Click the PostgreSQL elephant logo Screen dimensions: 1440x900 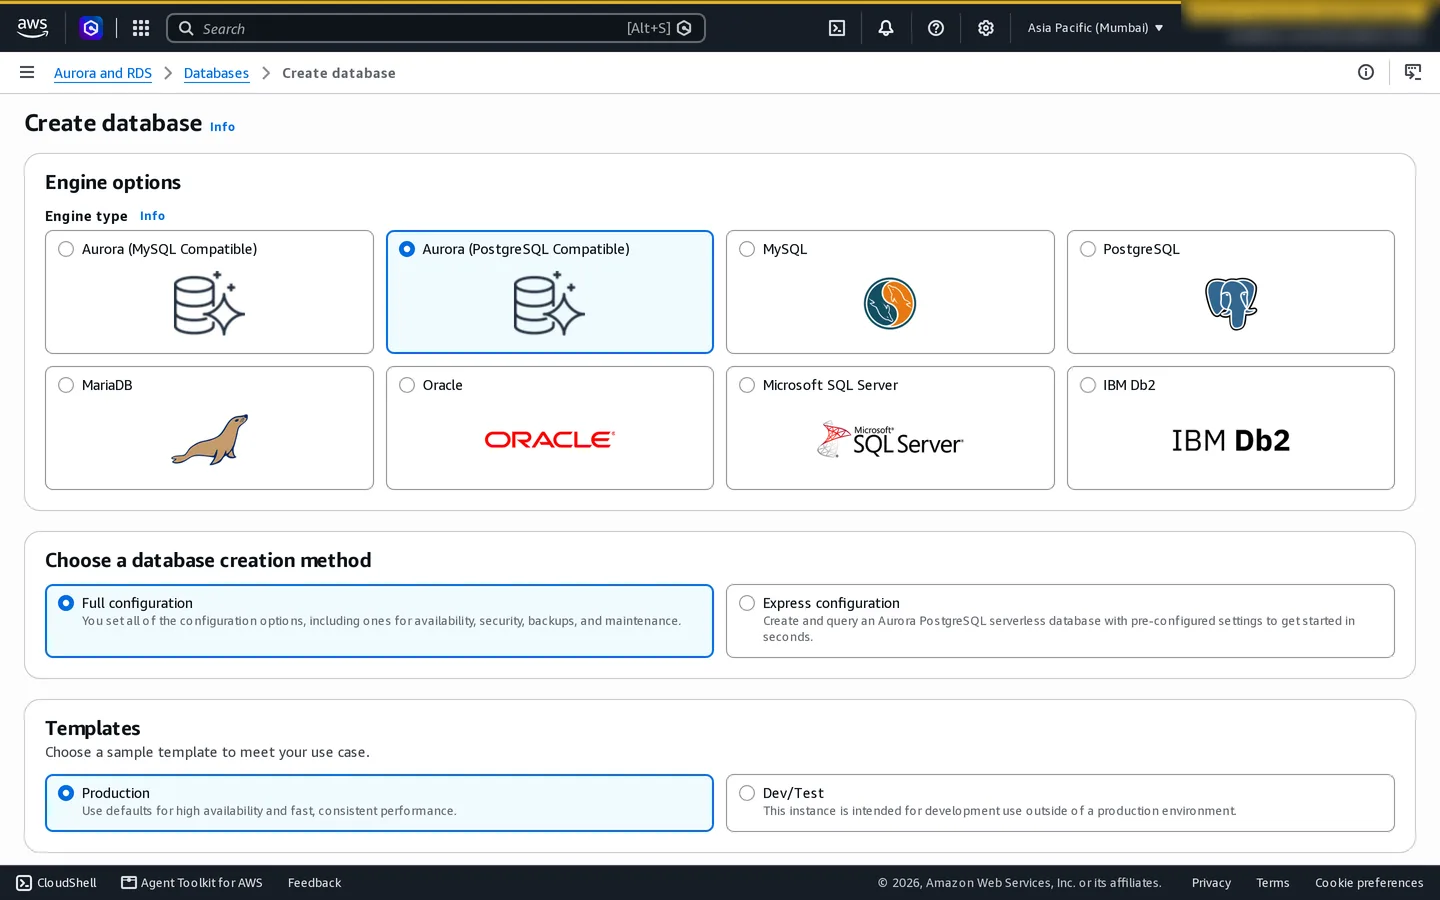[1231, 304]
